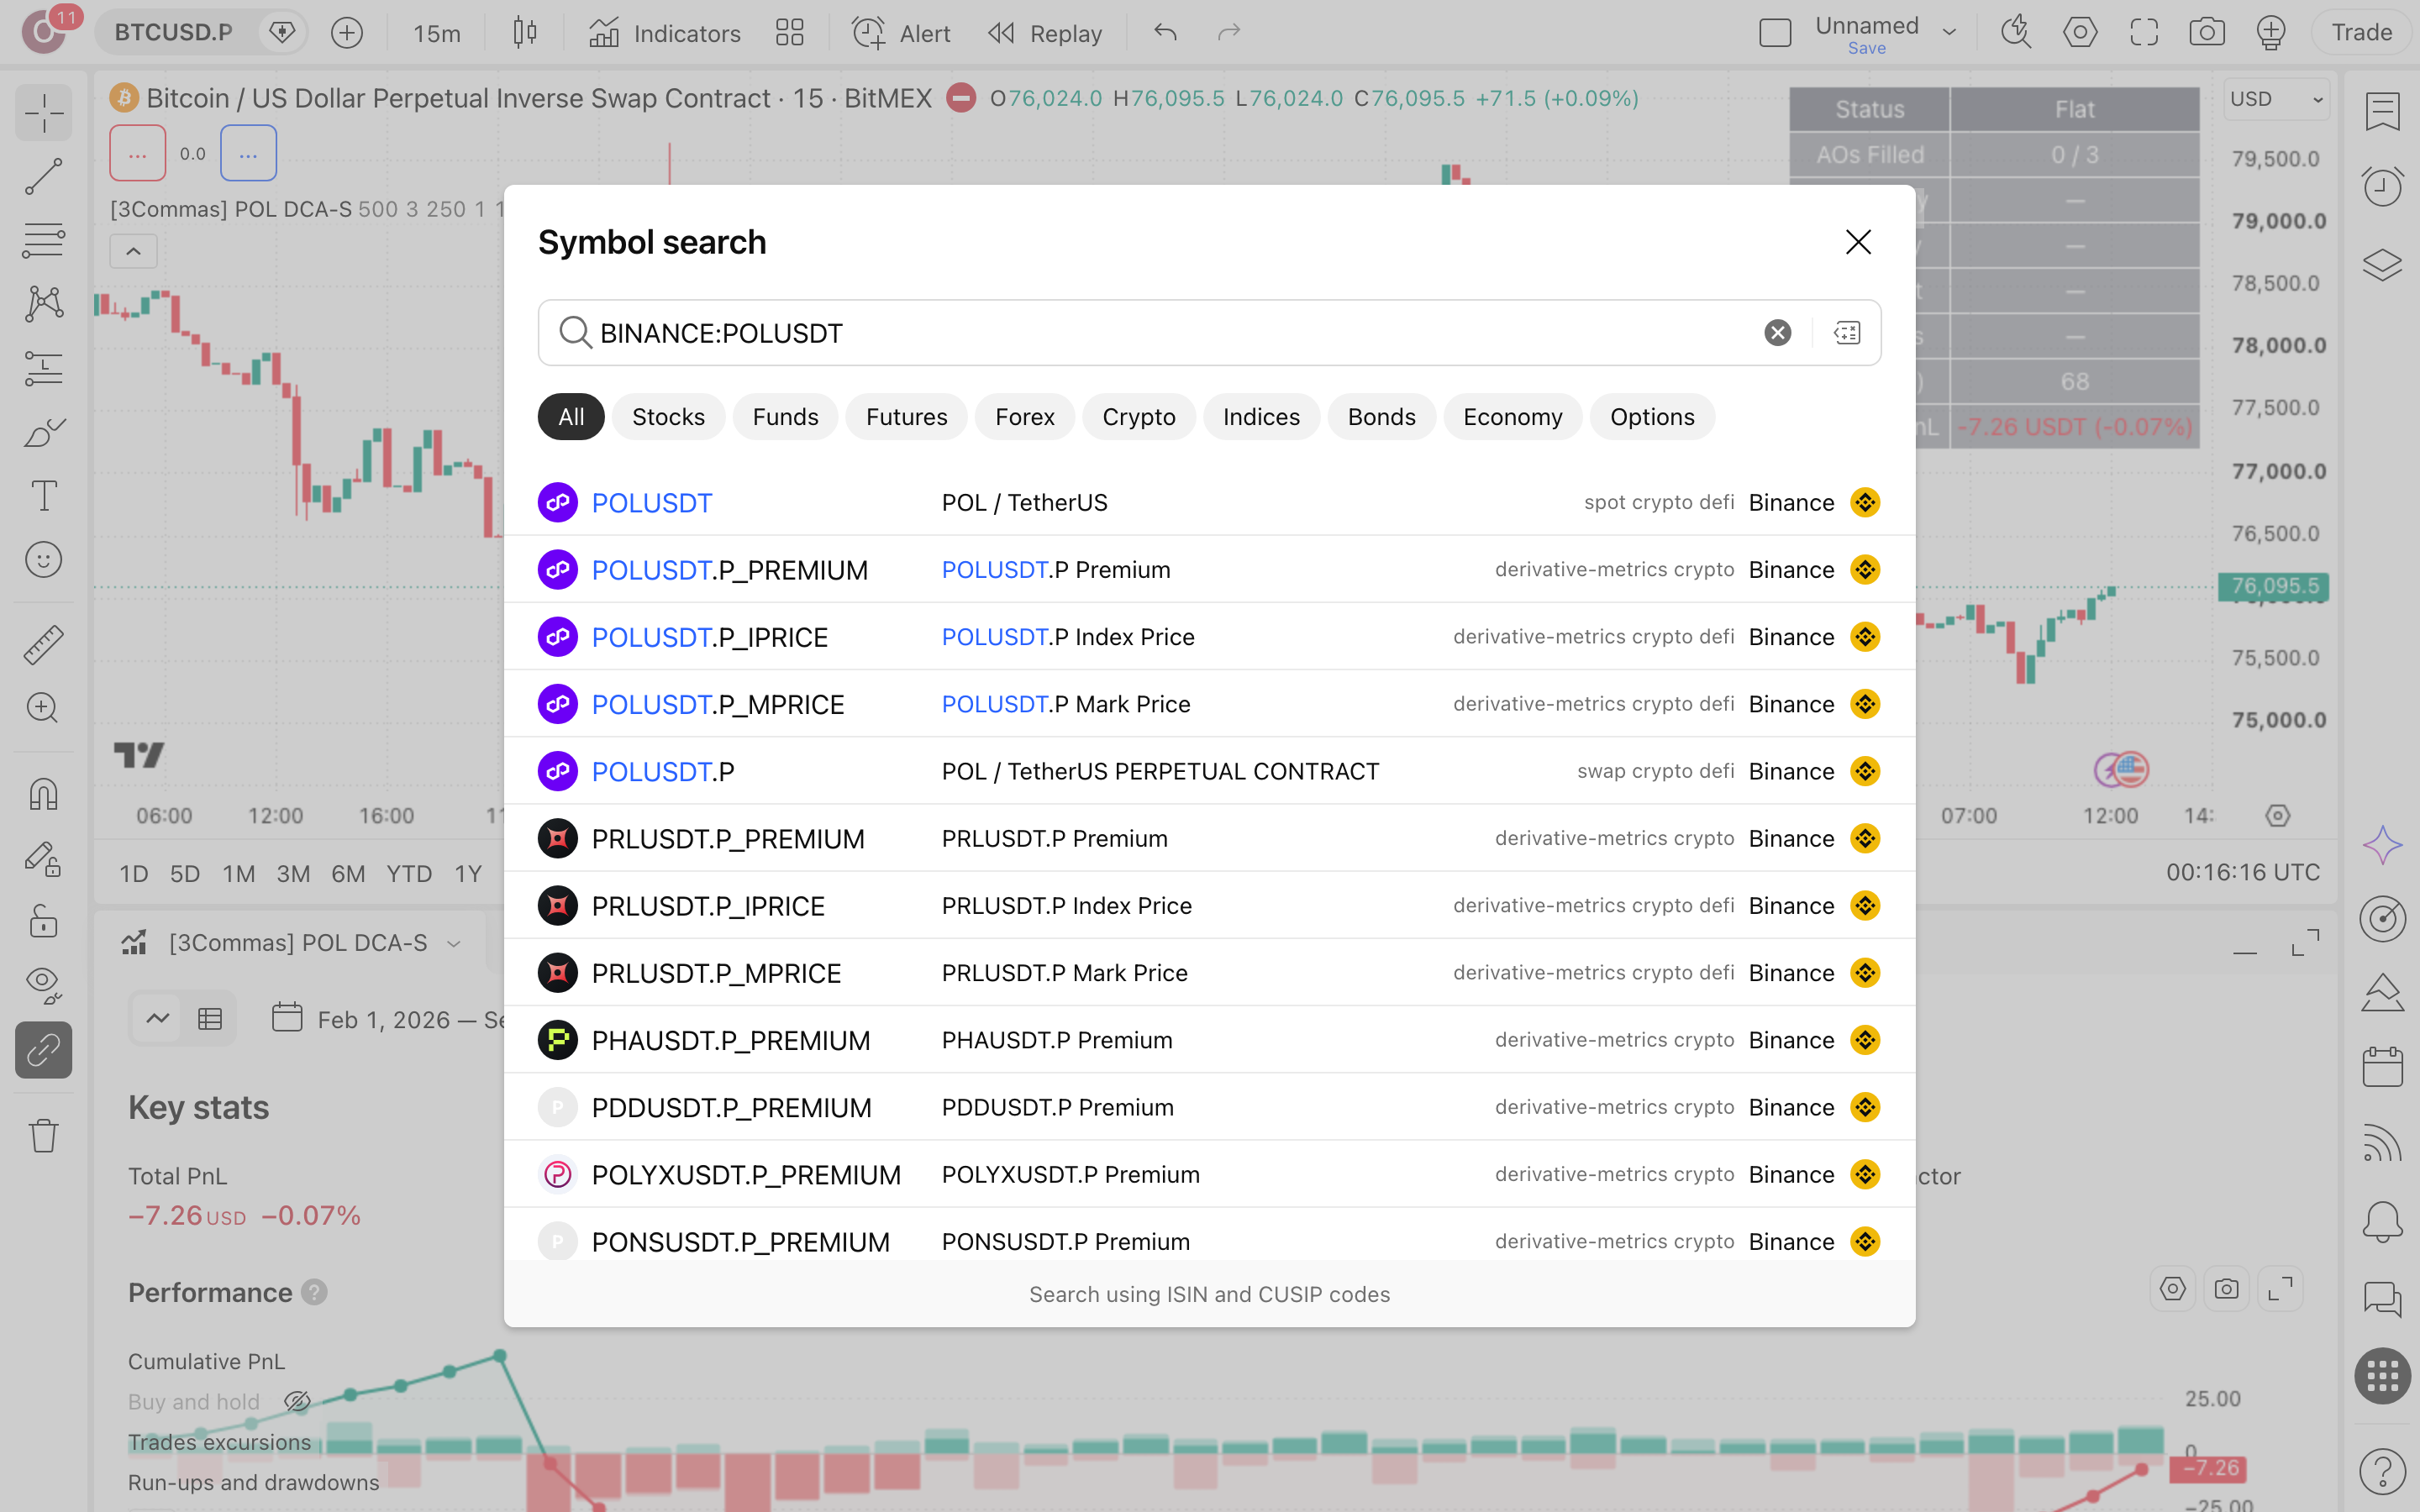
Task: Open the expression keyboard icon in search box
Action: pos(1847,333)
